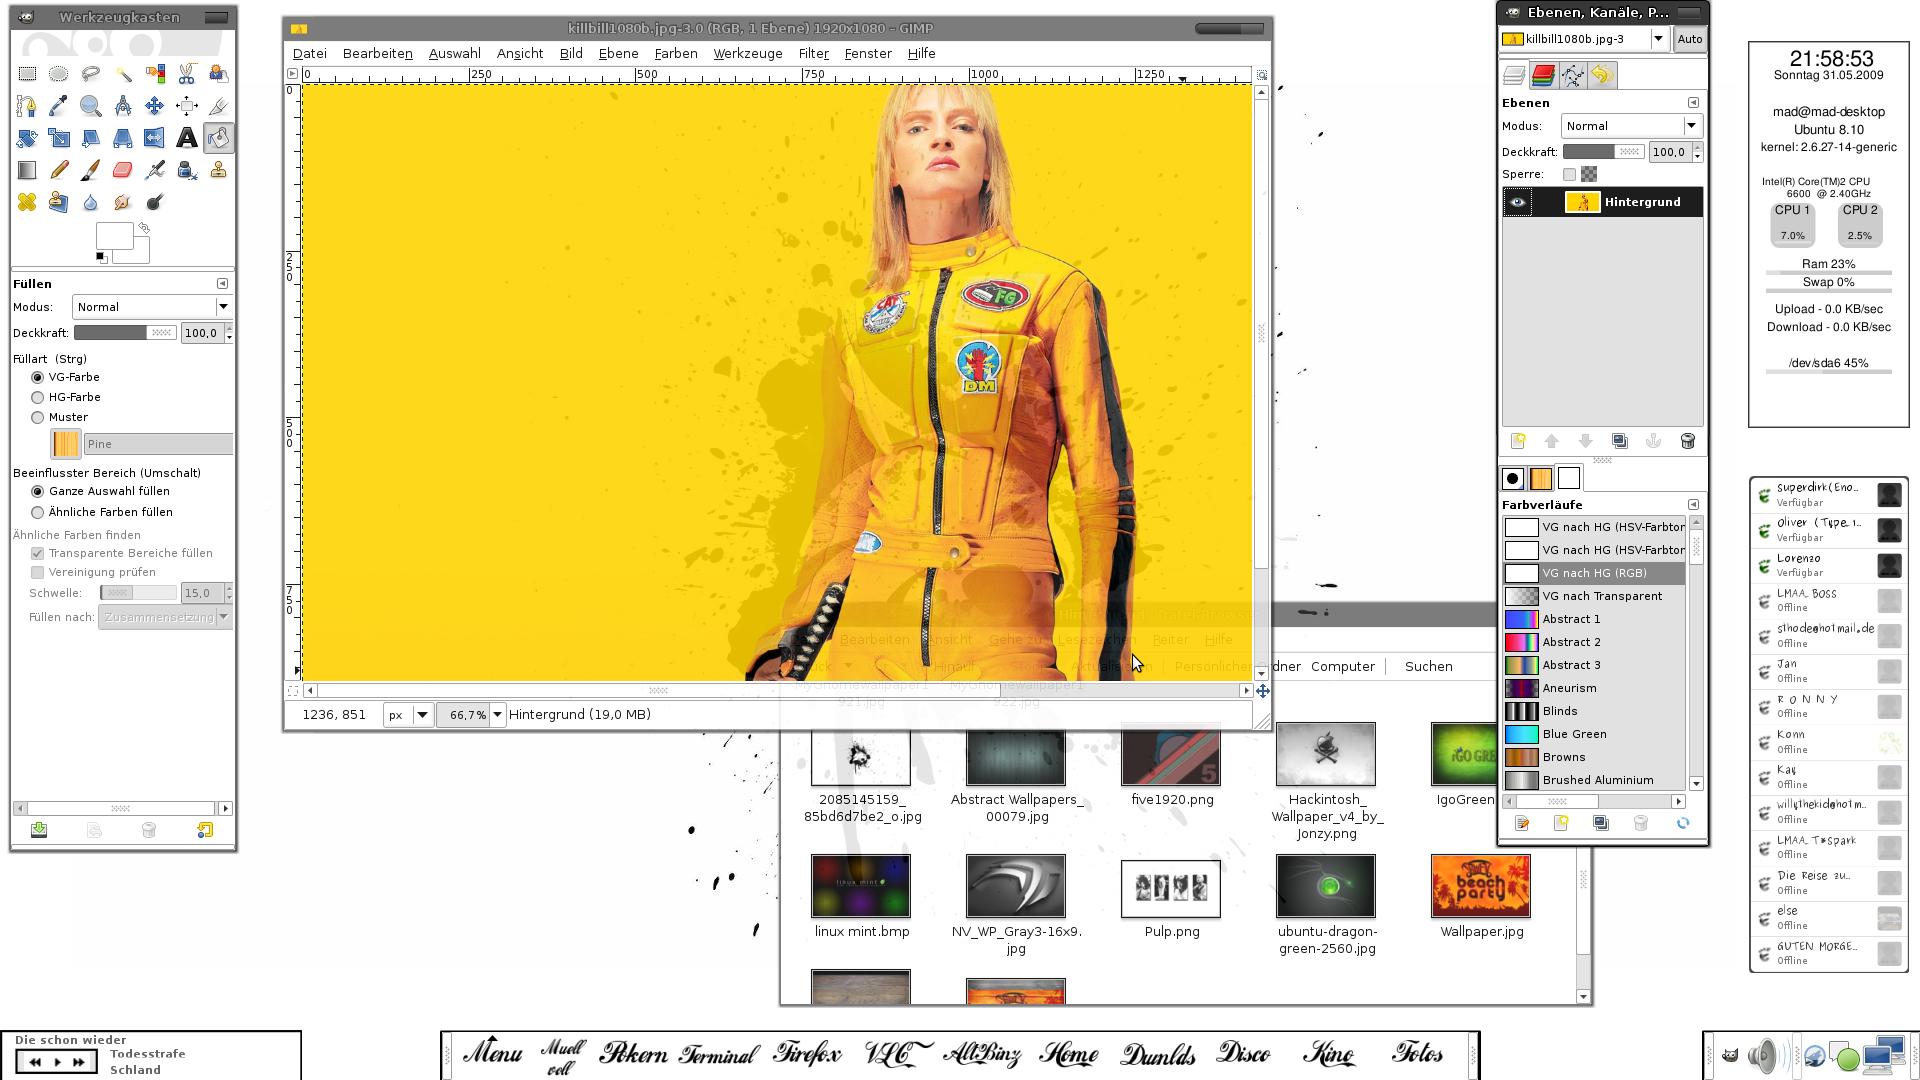Image resolution: width=1920 pixels, height=1080 pixels.
Task: Select the Move tool
Action: 155,106
